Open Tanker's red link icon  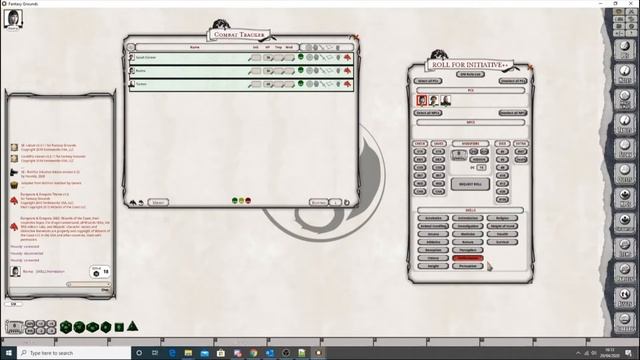pos(347,84)
